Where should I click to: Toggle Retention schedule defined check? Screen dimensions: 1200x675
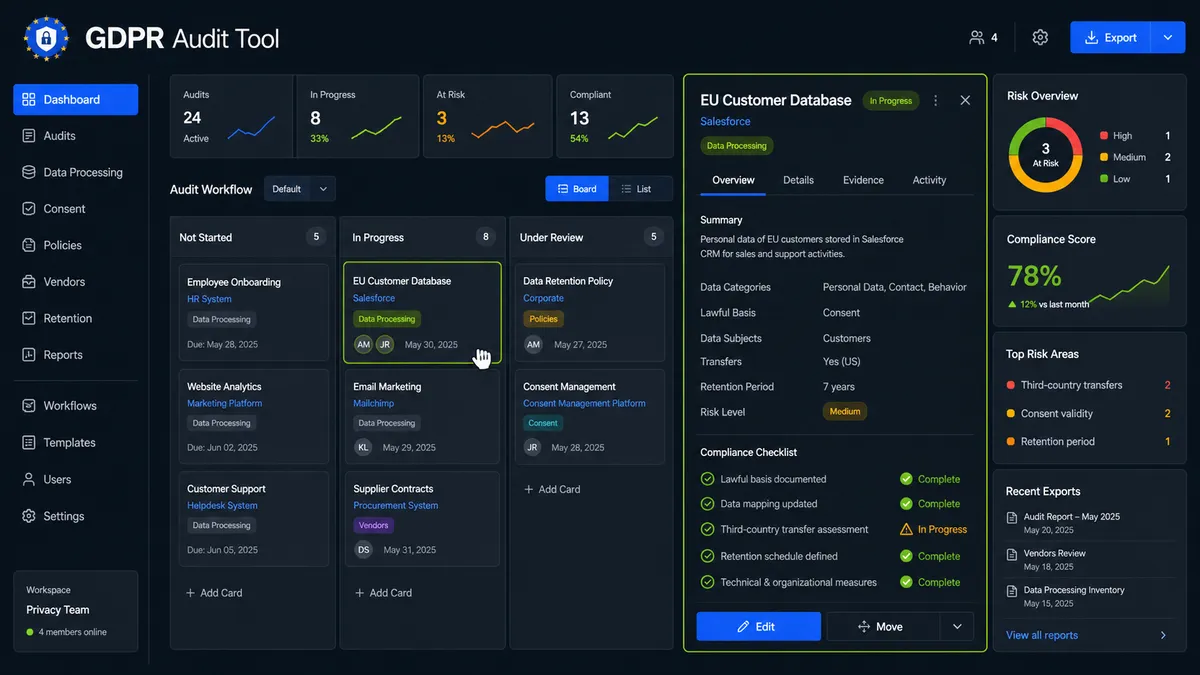click(x=708, y=556)
